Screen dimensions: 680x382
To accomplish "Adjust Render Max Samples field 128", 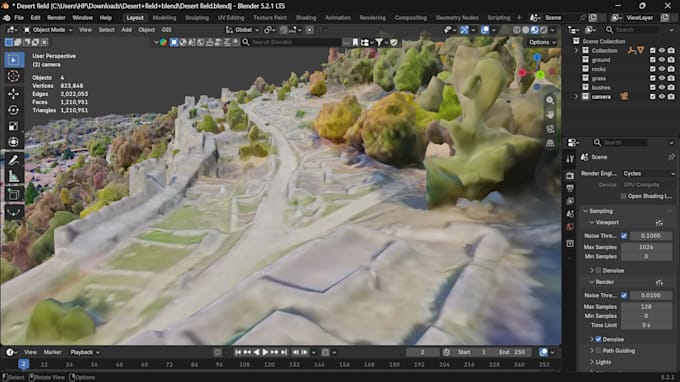I will click(x=646, y=307).
